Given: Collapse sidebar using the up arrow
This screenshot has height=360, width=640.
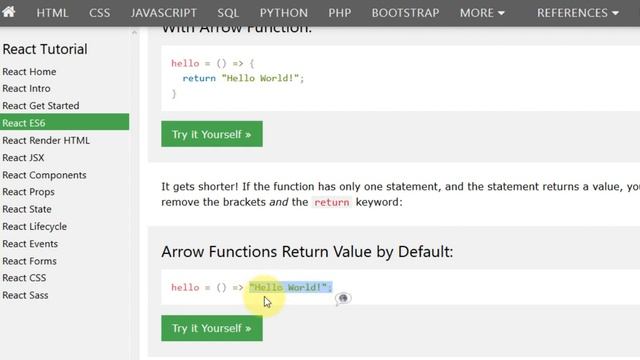Looking at the screenshot, I should point(134,32).
